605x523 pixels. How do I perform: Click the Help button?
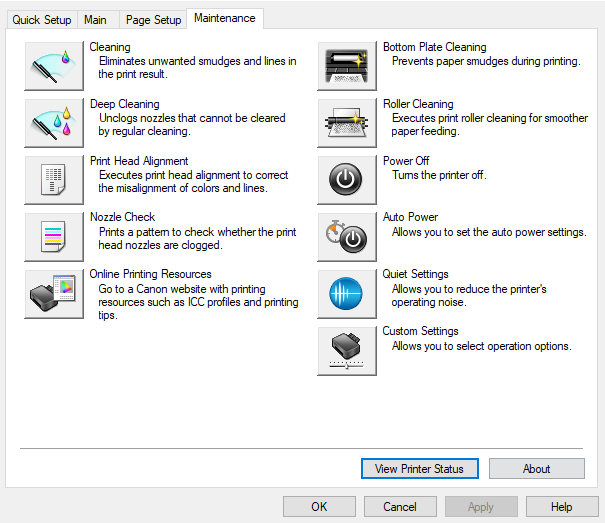pyautogui.click(x=561, y=507)
